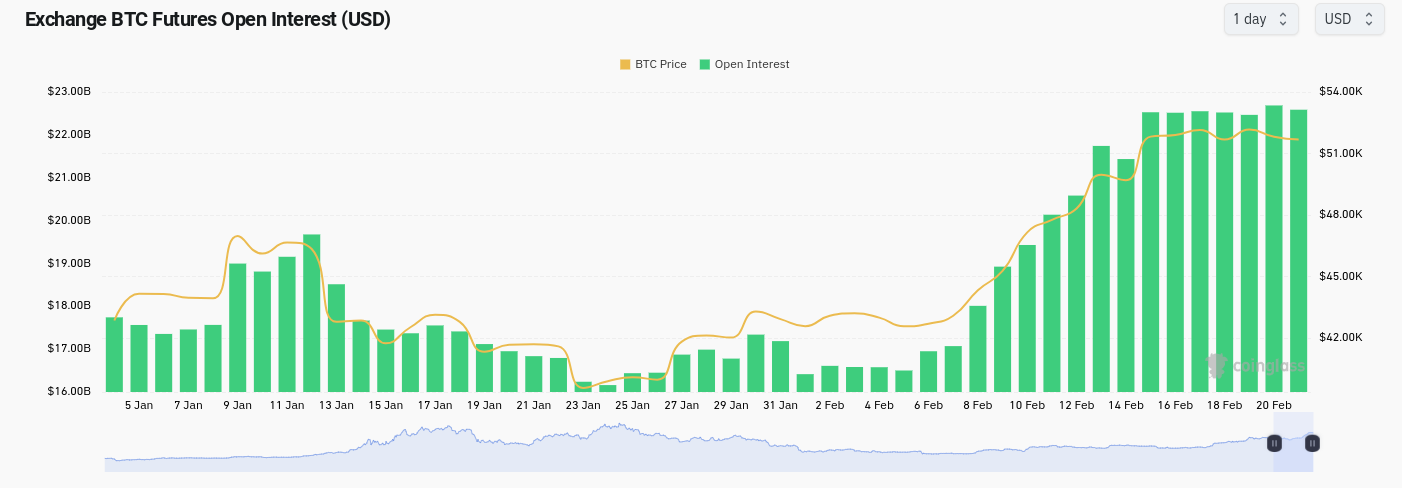Screen dimensions: 1402x488
Task: Click the shortest bar on 24 Jan
Action: [607, 388]
